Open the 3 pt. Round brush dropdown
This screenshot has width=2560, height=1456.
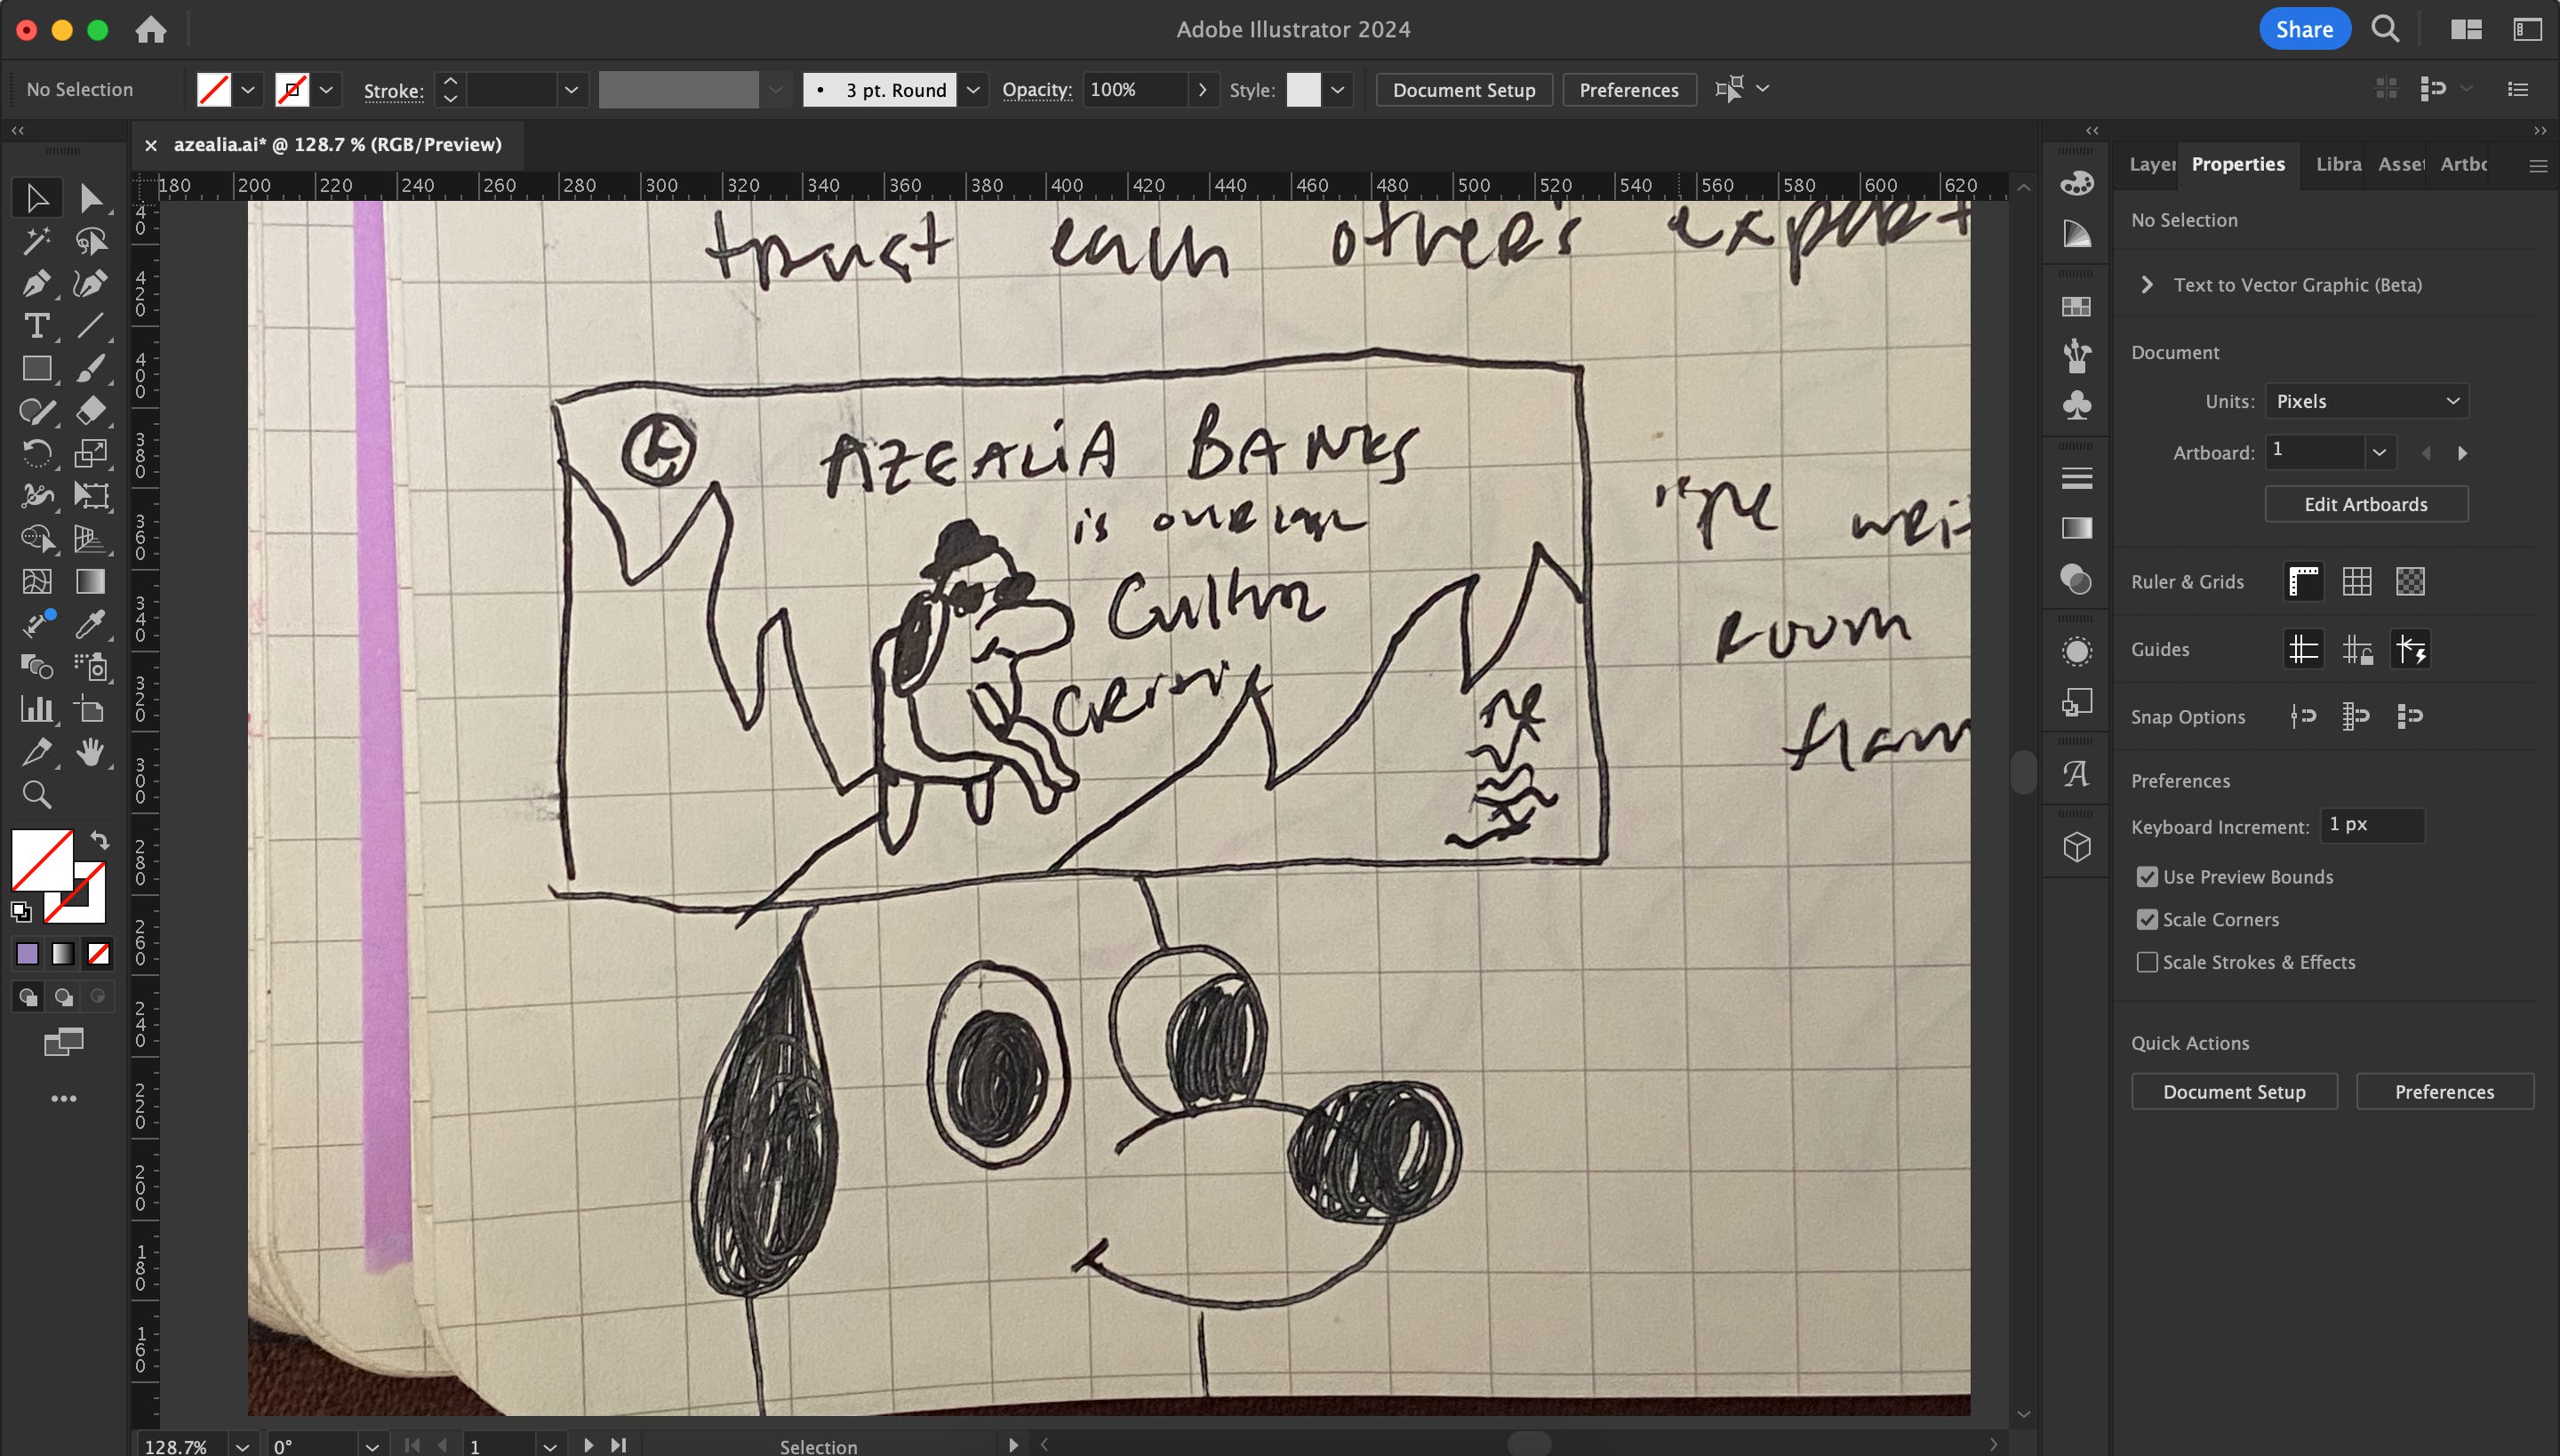pyautogui.click(x=972, y=90)
